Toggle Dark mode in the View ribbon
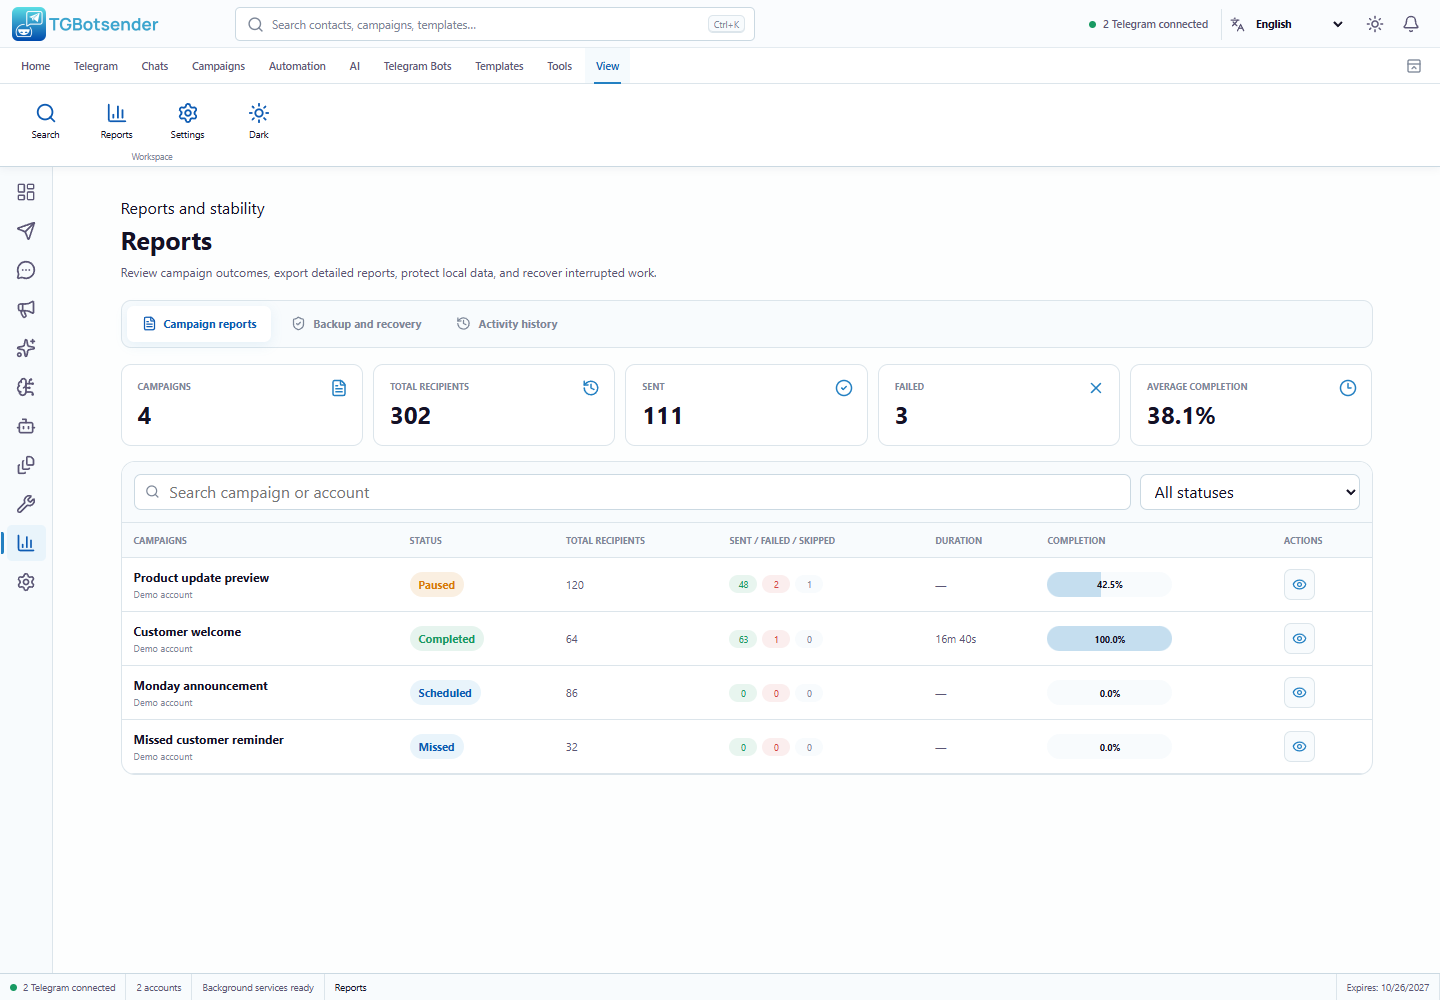This screenshot has width=1440, height=1000. coord(259,121)
